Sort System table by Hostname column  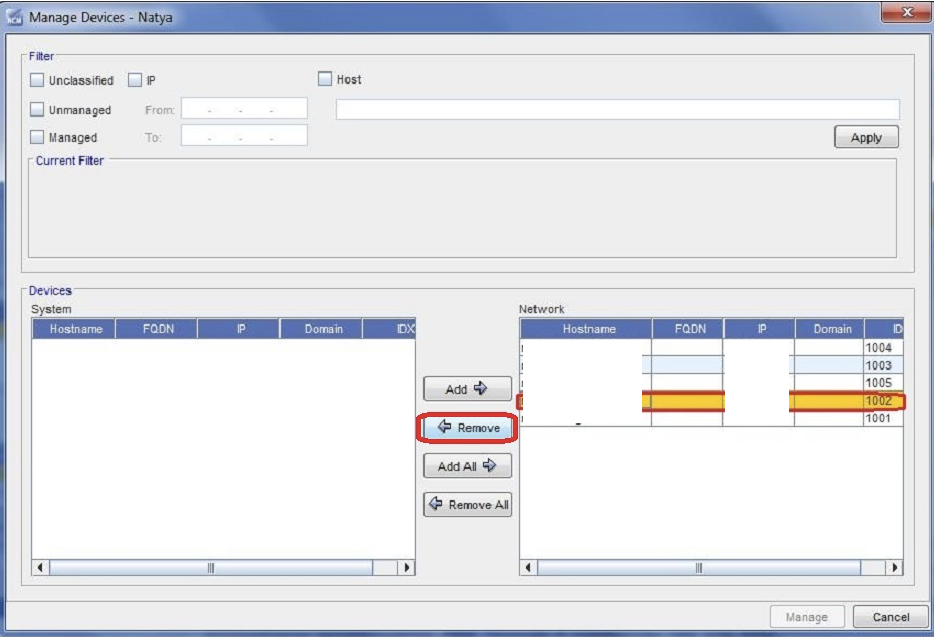coord(74,329)
